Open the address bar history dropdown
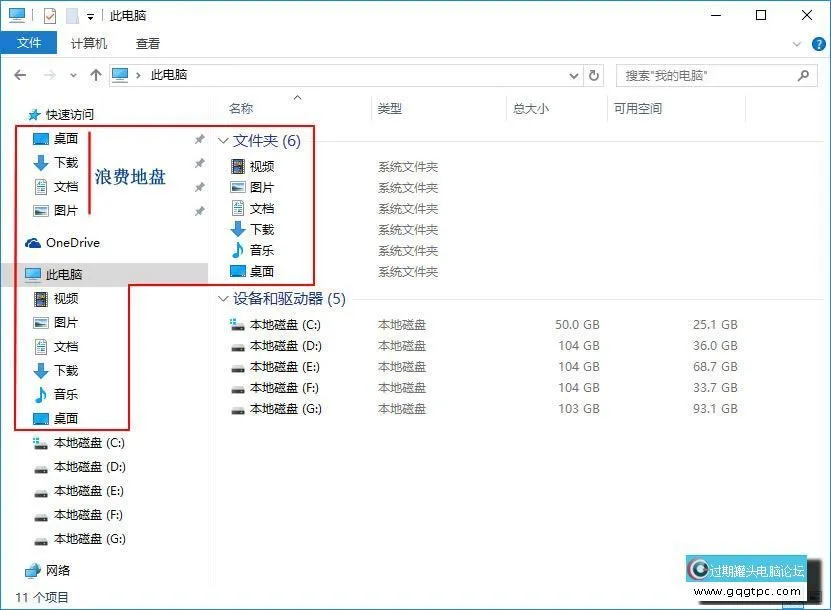831x610 pixels. [x=574, y=74]
